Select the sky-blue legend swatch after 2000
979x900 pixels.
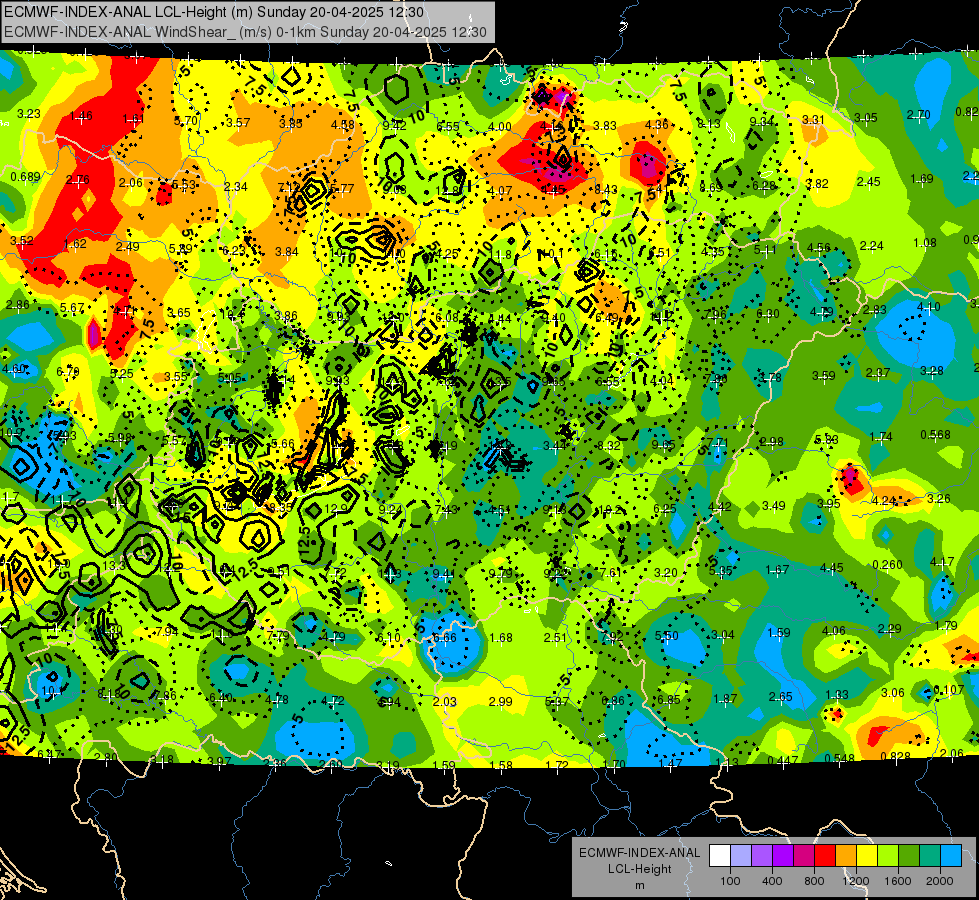(x=951, y=856)
